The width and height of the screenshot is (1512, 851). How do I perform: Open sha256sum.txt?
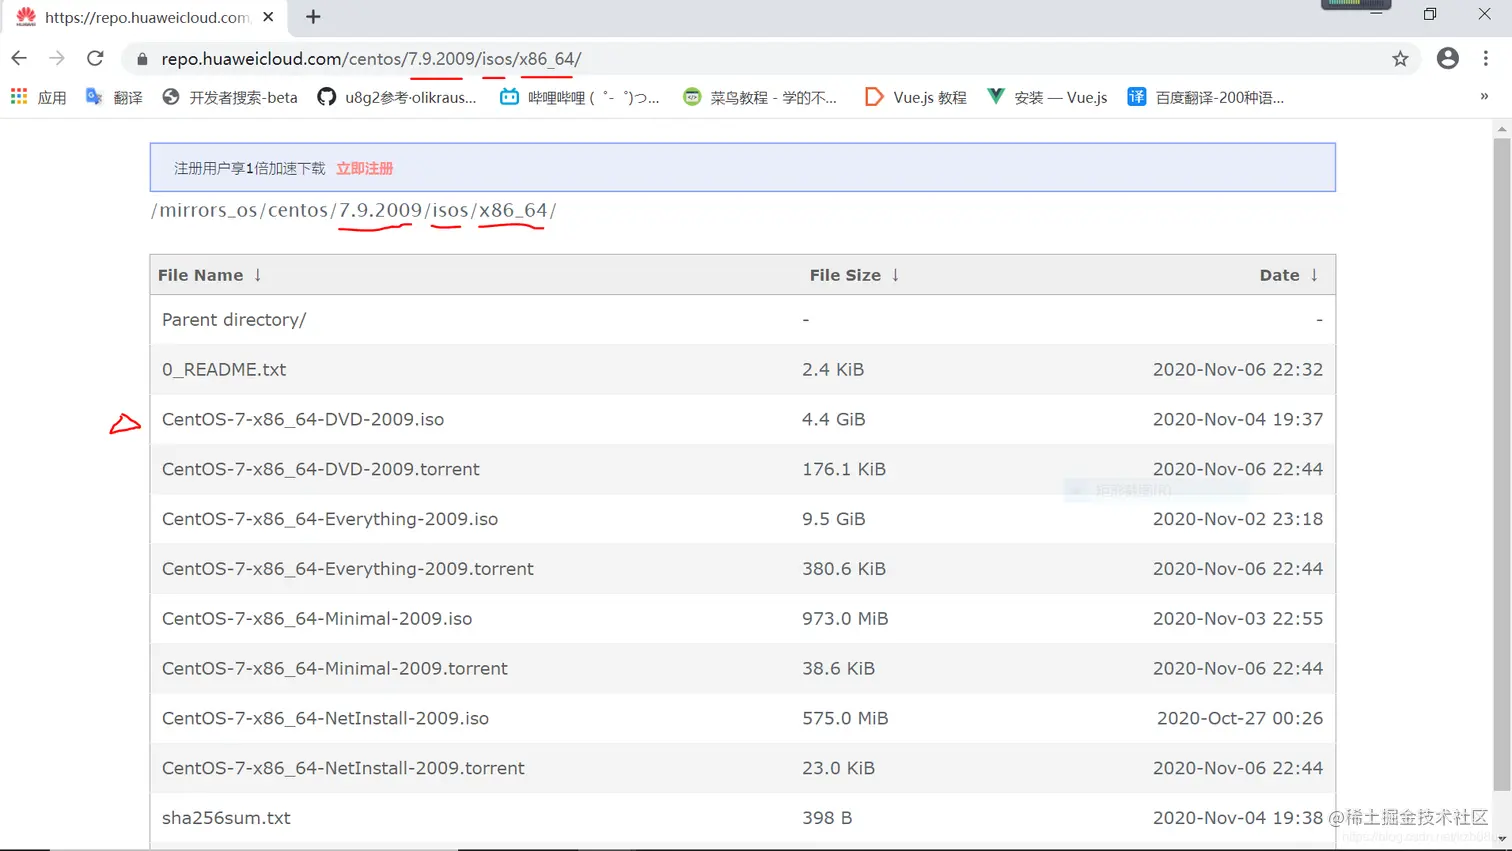(226, 818)
